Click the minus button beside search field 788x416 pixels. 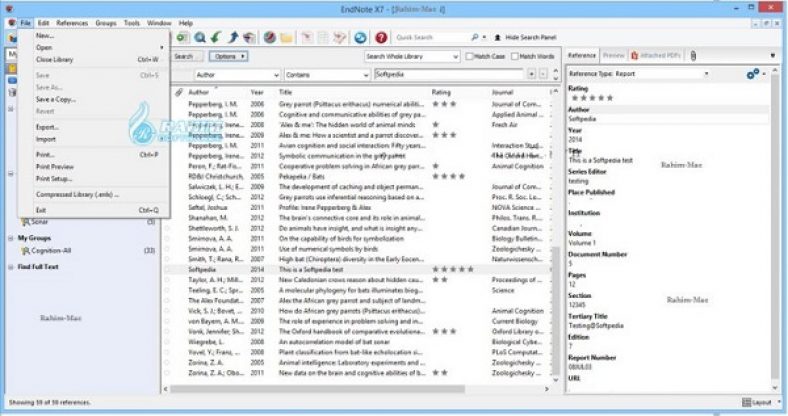[543, 74]
